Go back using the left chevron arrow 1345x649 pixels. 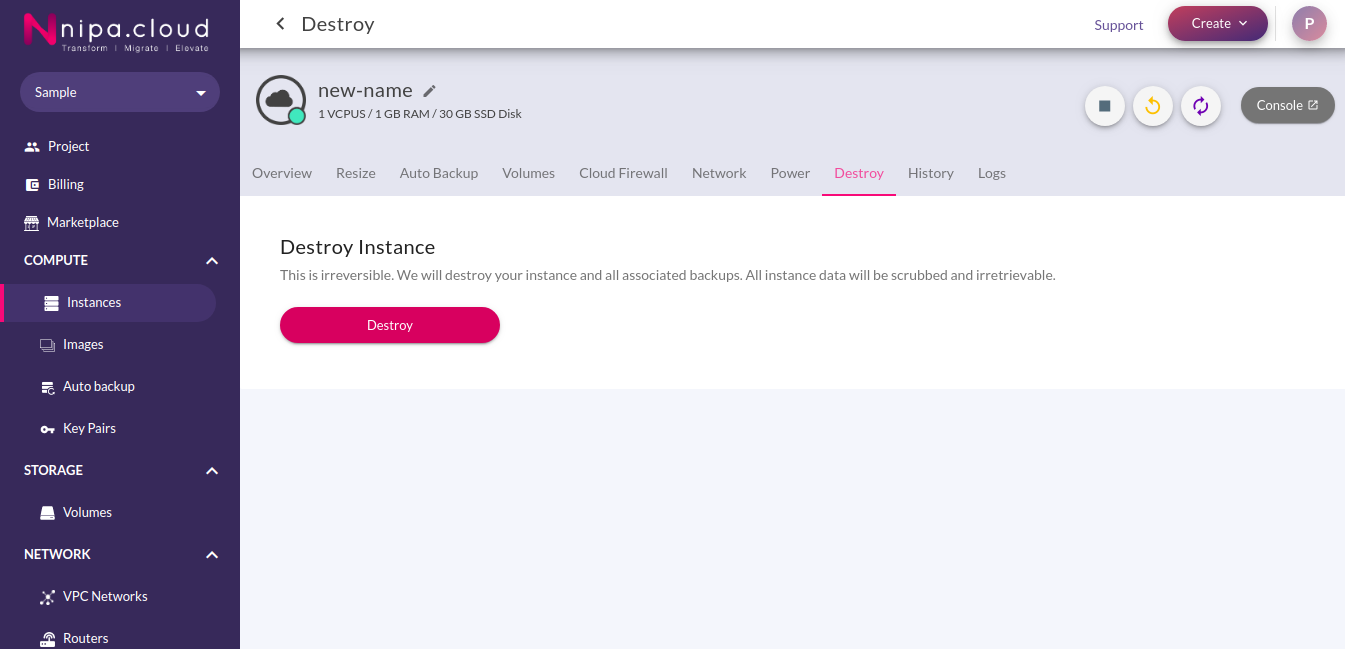[280, 24]
